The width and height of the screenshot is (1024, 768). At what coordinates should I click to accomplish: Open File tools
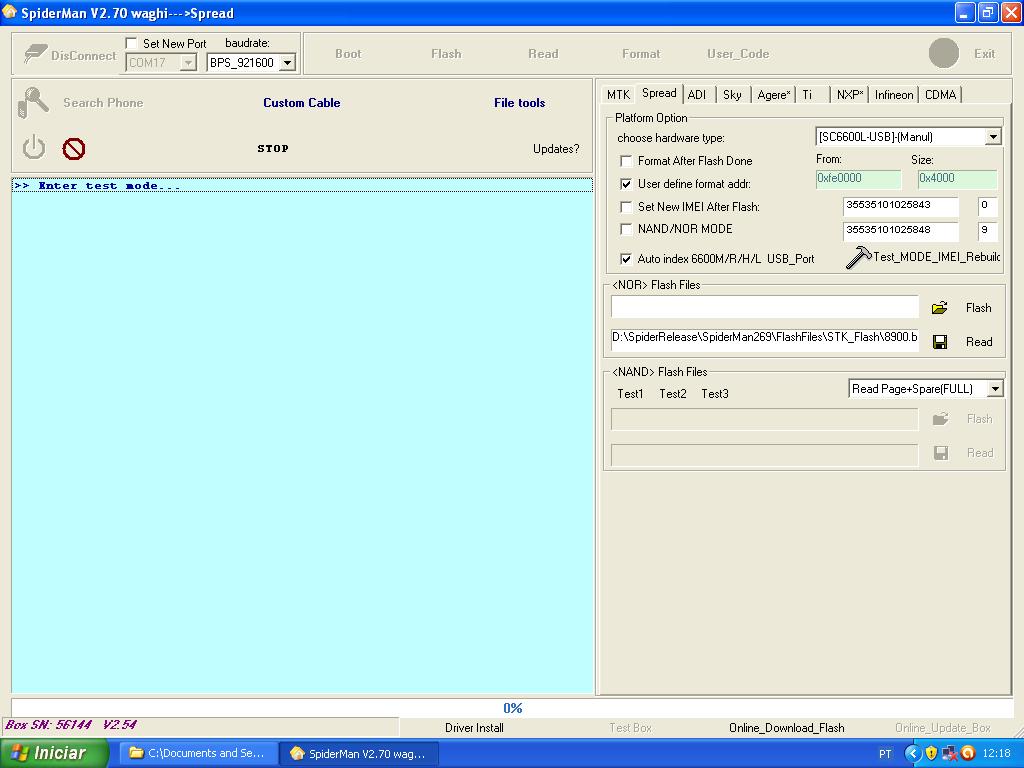click(x=519, y=103)
